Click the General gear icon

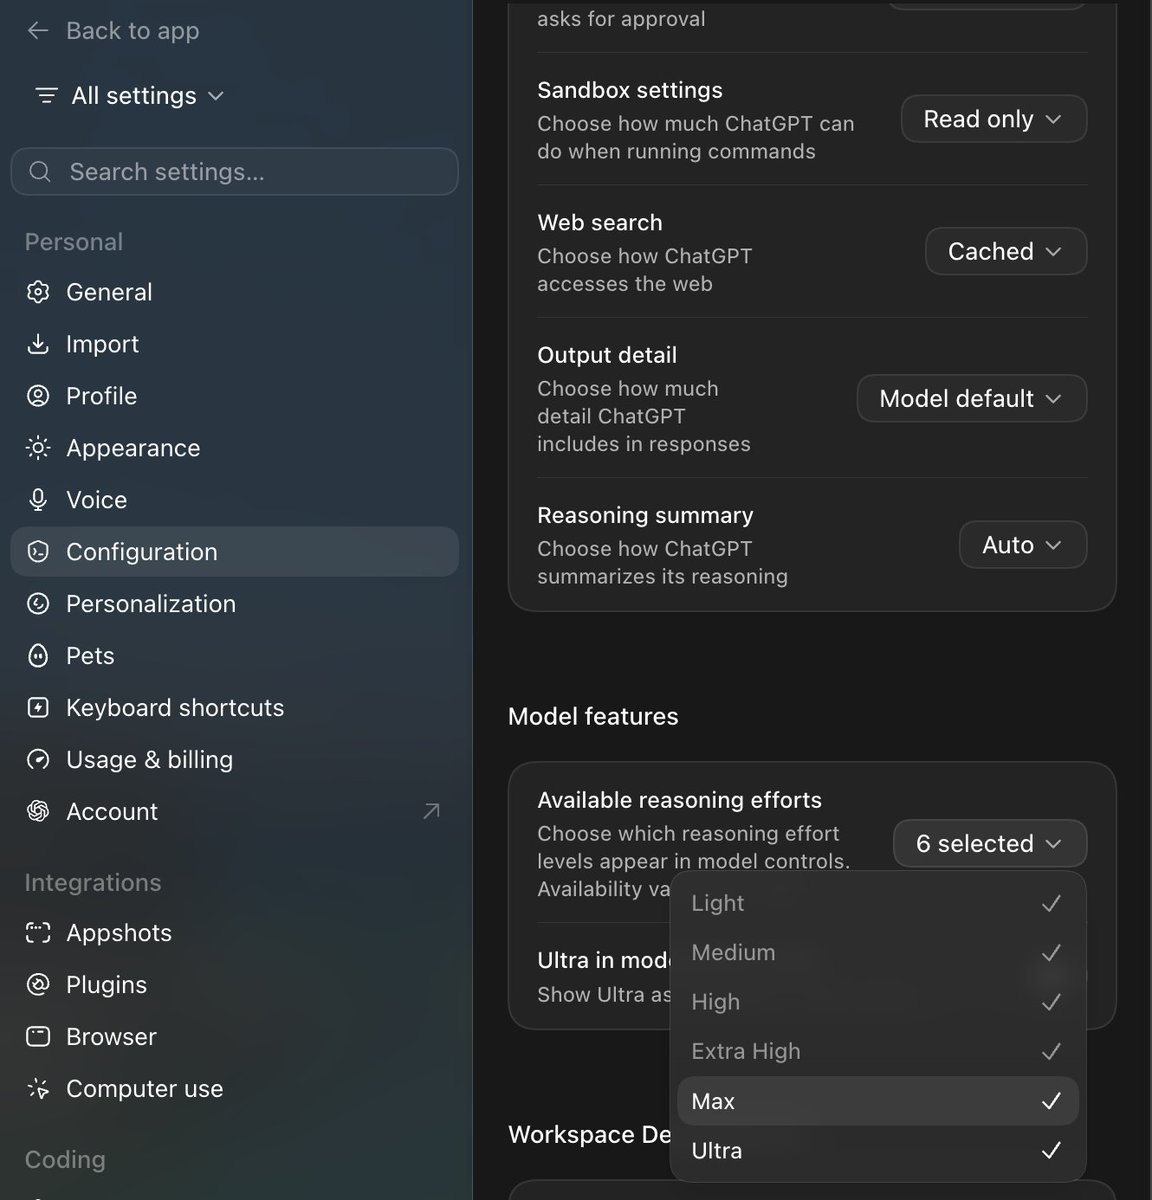point(38,292)
